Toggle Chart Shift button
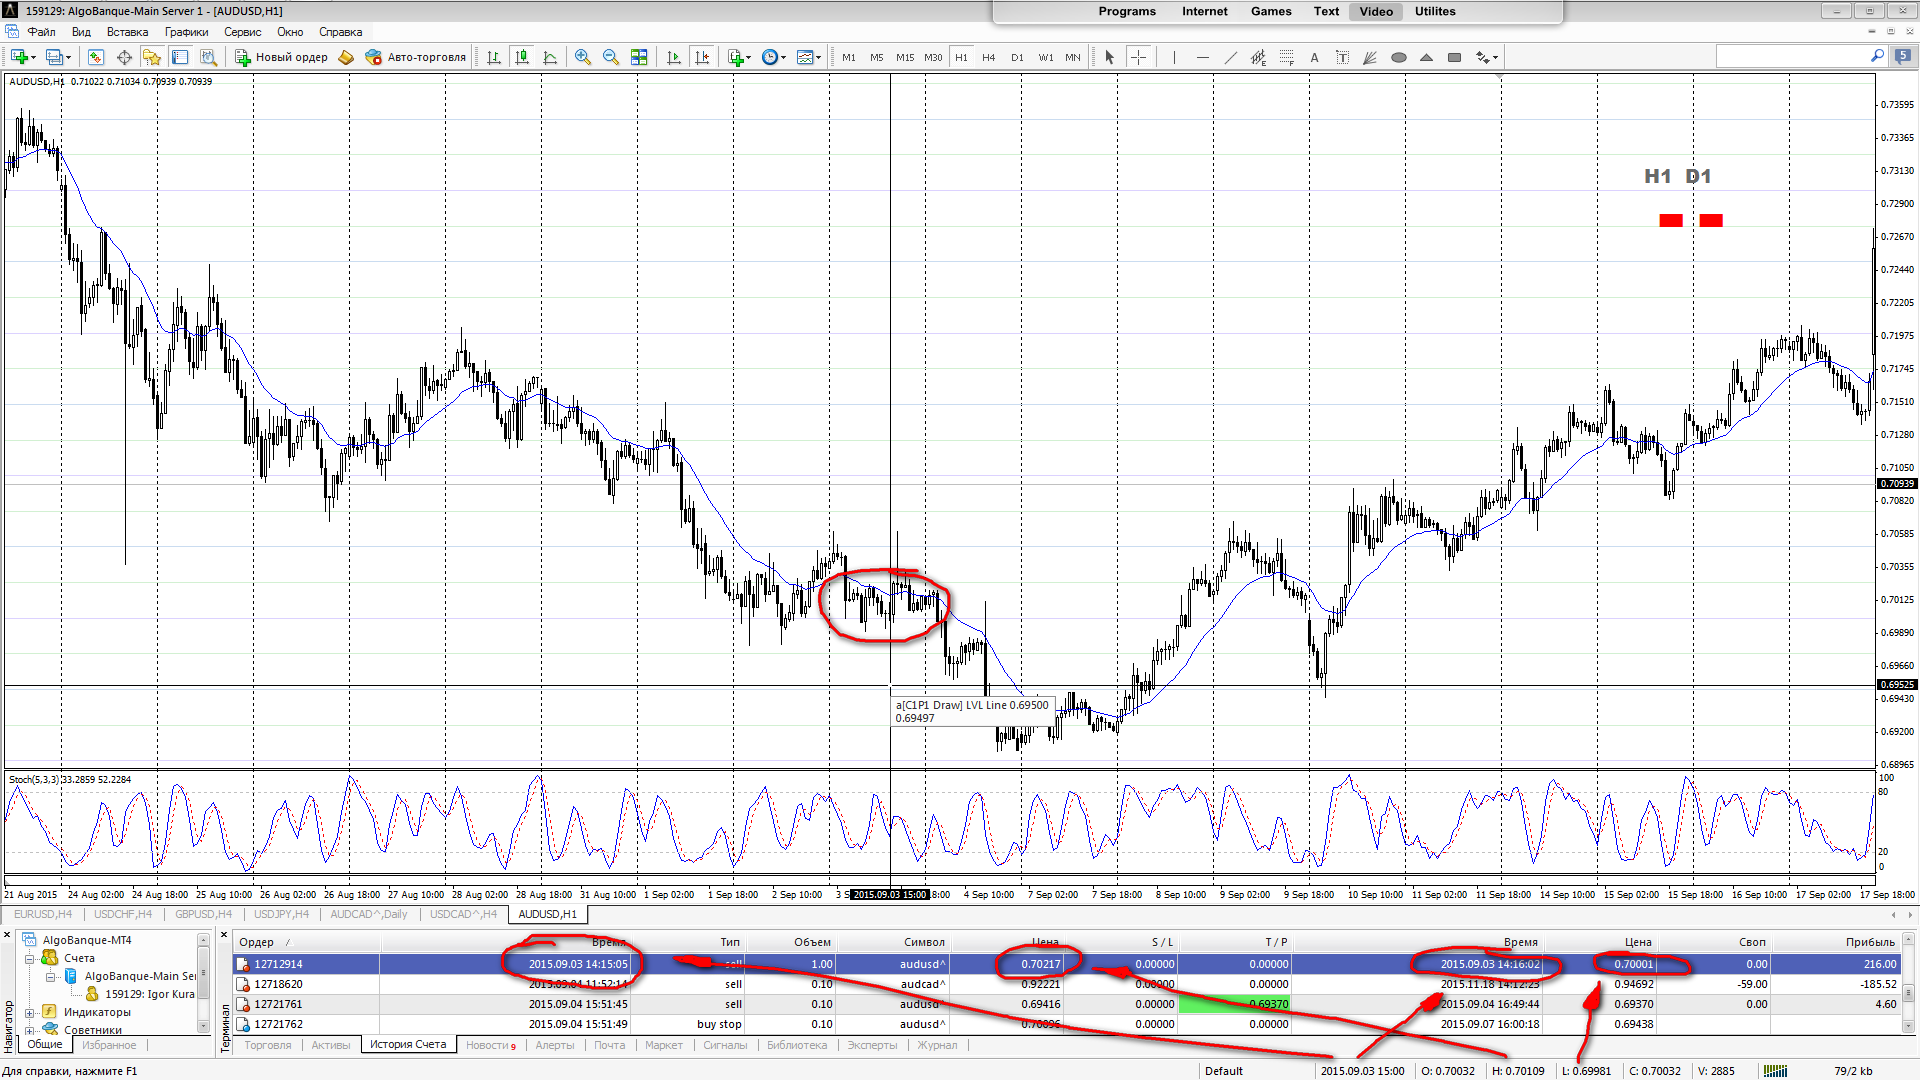The height and width of the screenshot is (1080, 1920). tap(702, 57)
